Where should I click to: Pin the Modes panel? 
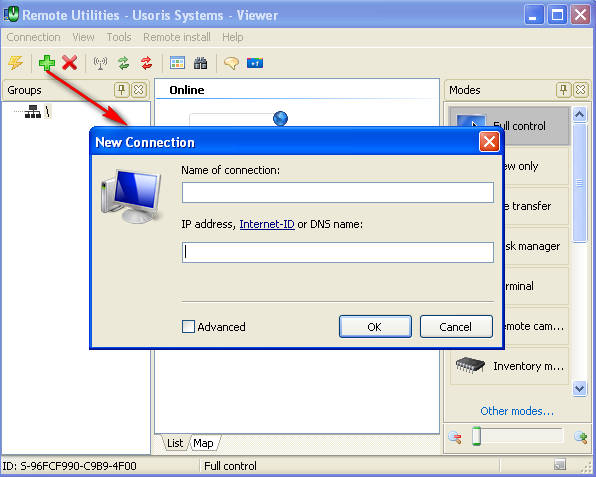564,90
